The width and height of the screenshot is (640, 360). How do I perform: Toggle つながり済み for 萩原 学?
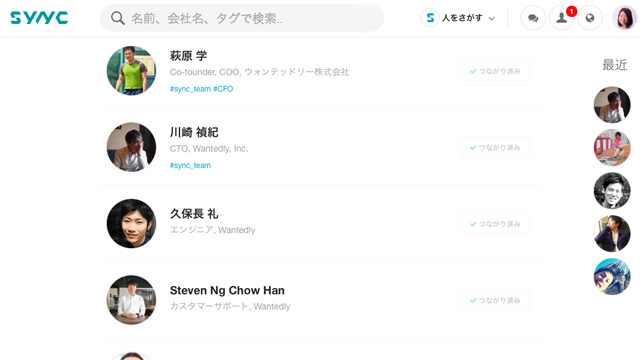[495, 71]
